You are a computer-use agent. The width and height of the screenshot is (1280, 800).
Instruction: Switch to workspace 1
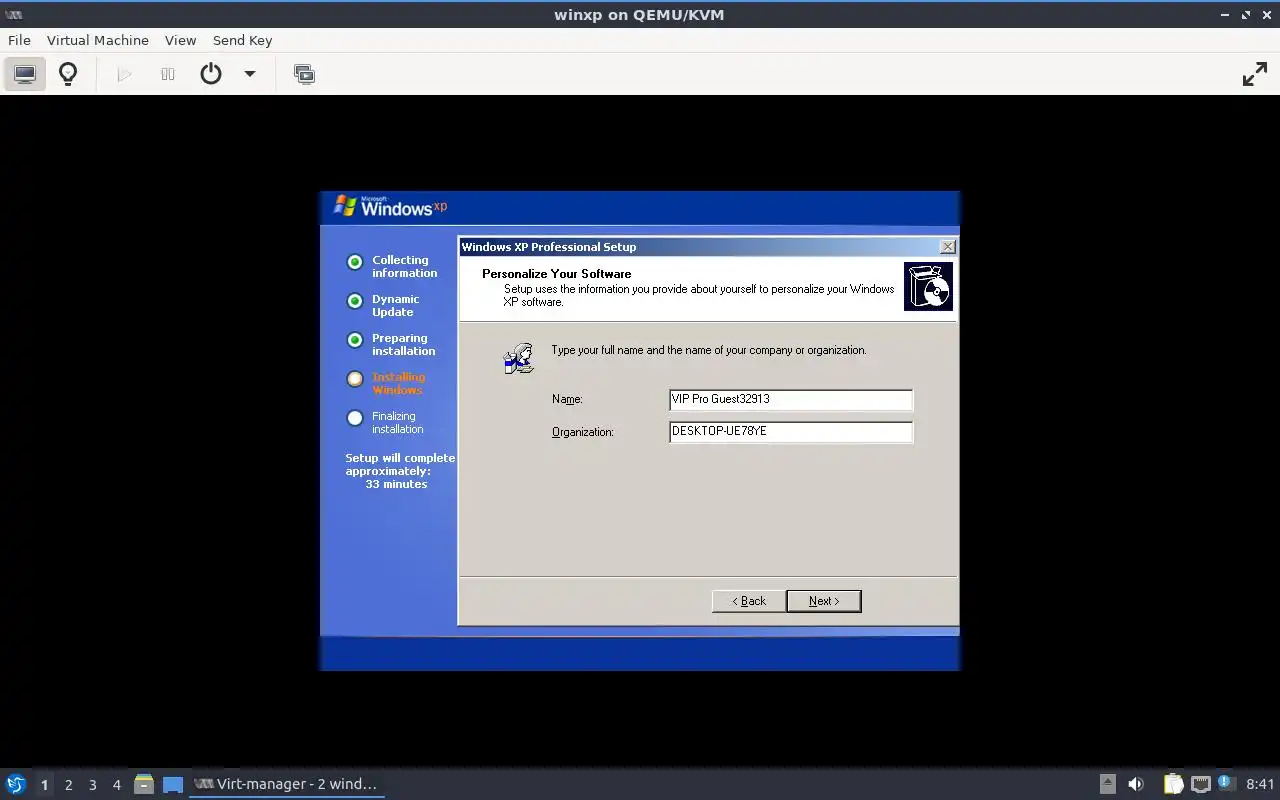click(x=44, y=785)
